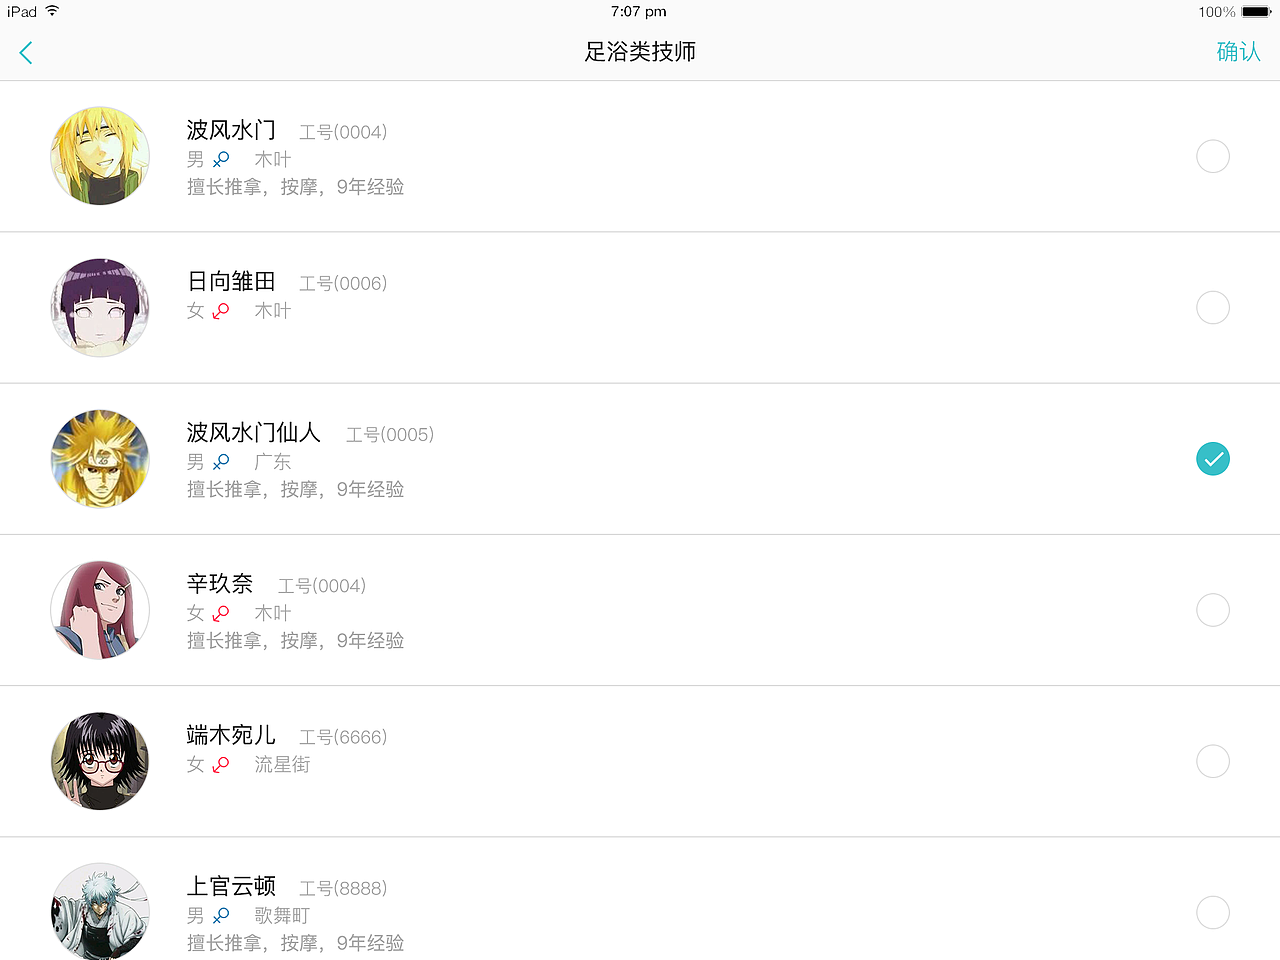Screen dimensions: 1280x960
Task: Click the battery icon in status bar
Action: point(1256,12)
